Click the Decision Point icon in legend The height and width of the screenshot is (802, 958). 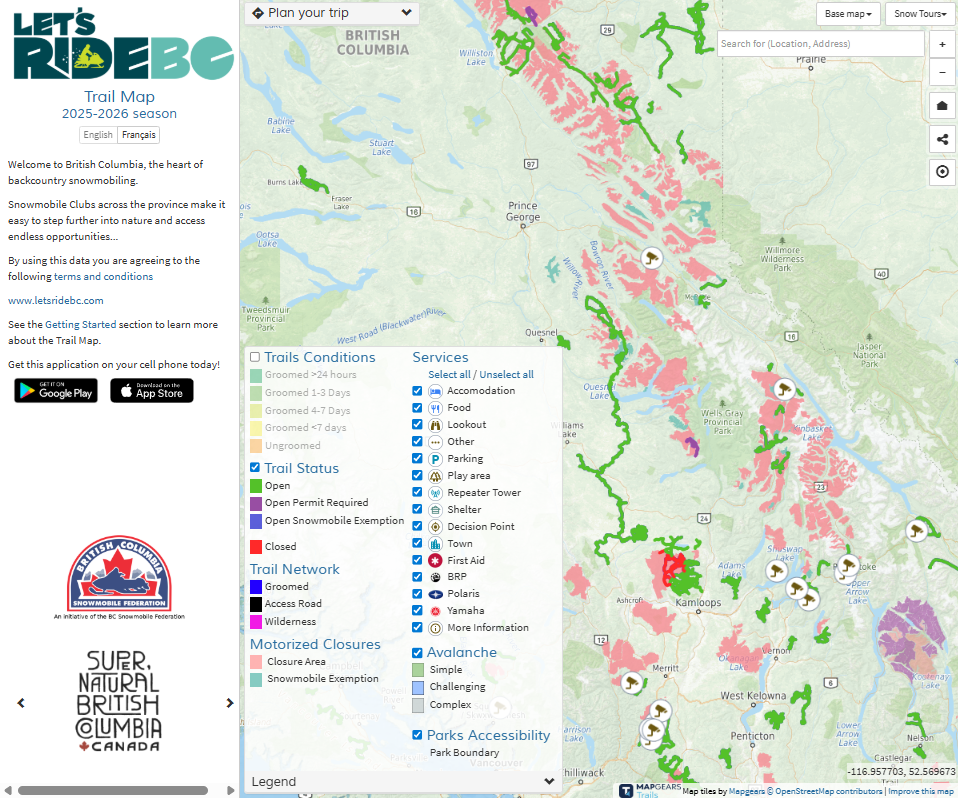point(435,527)
